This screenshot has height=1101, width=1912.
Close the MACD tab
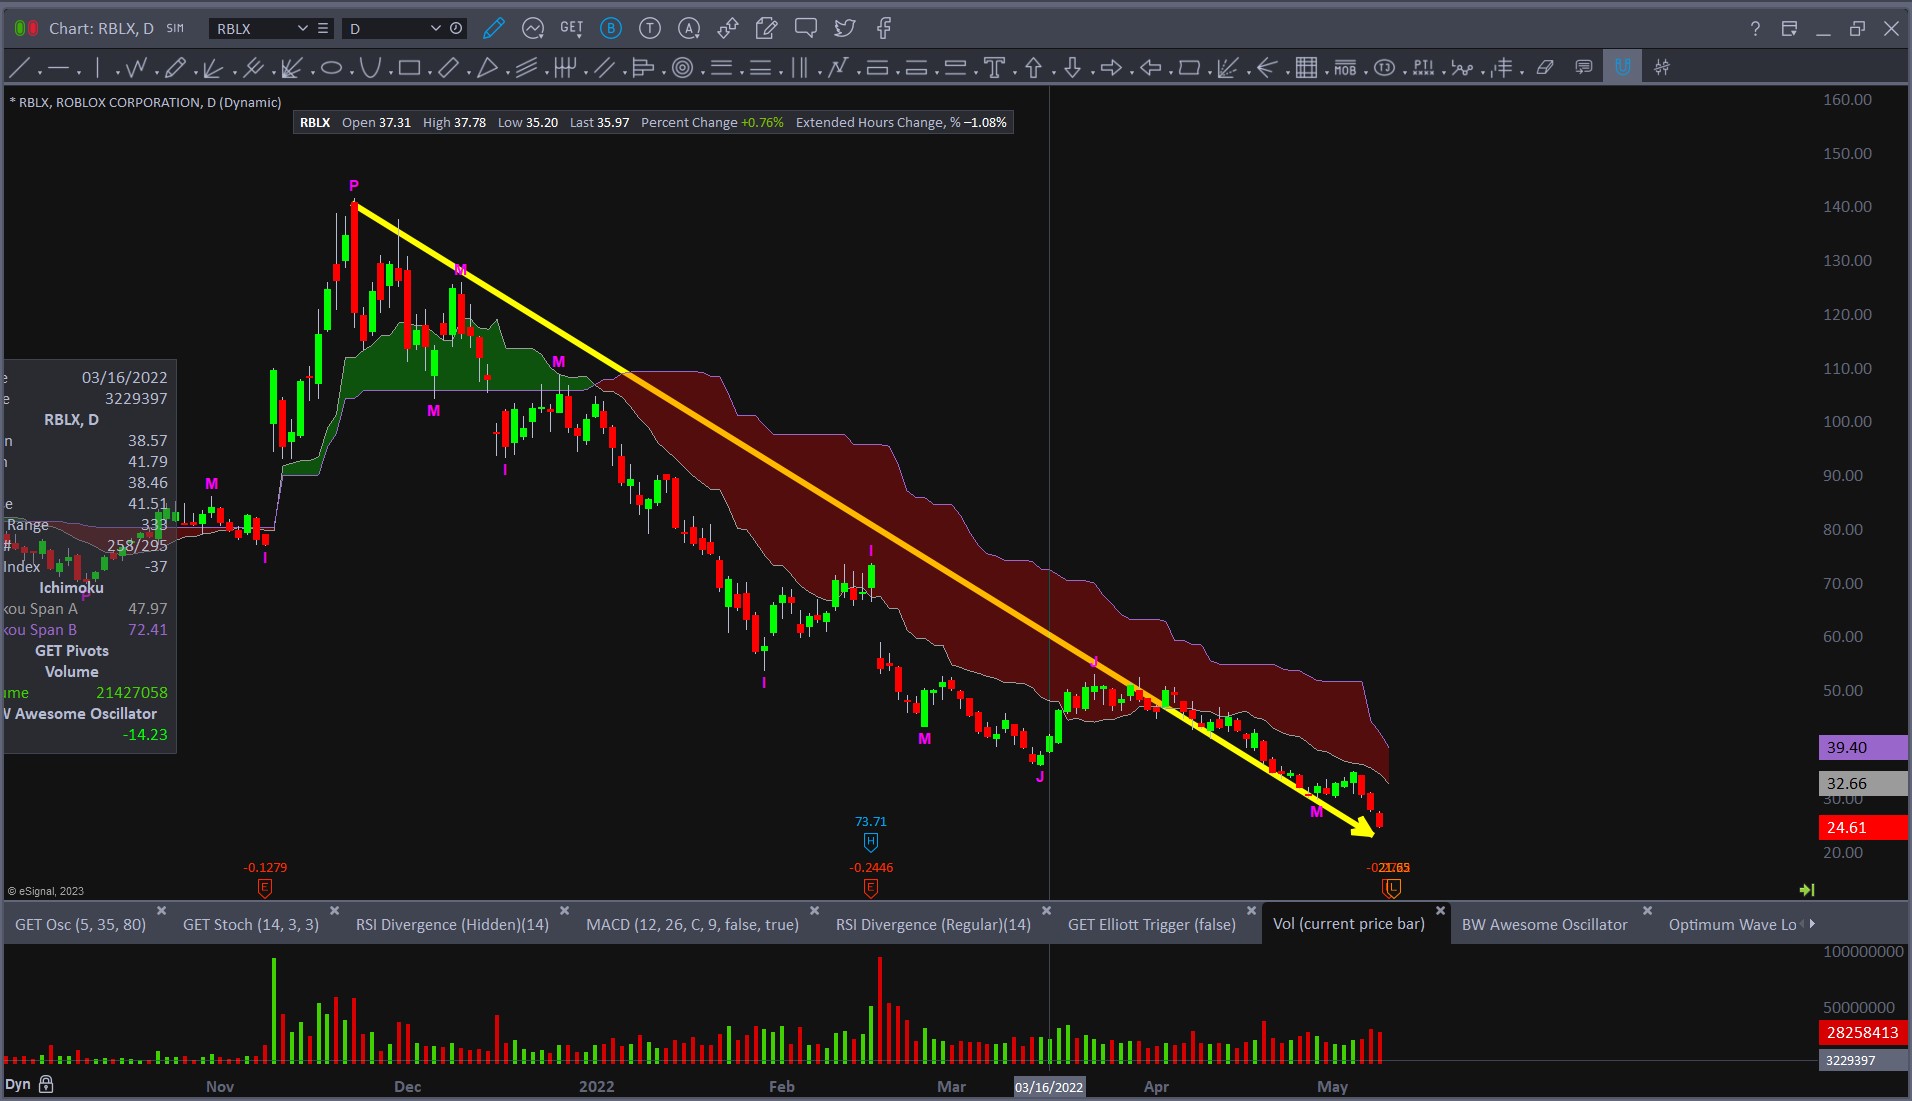pyautogui.click(x=814, y=911)
